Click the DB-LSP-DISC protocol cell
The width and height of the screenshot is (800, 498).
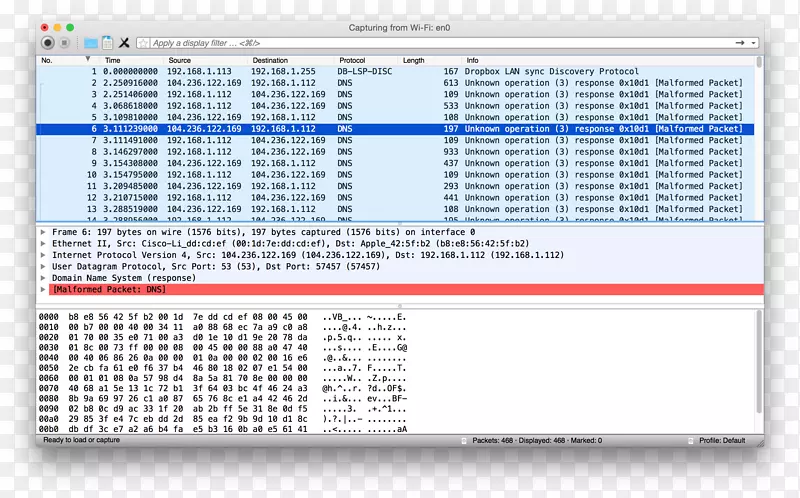point(364,71)
